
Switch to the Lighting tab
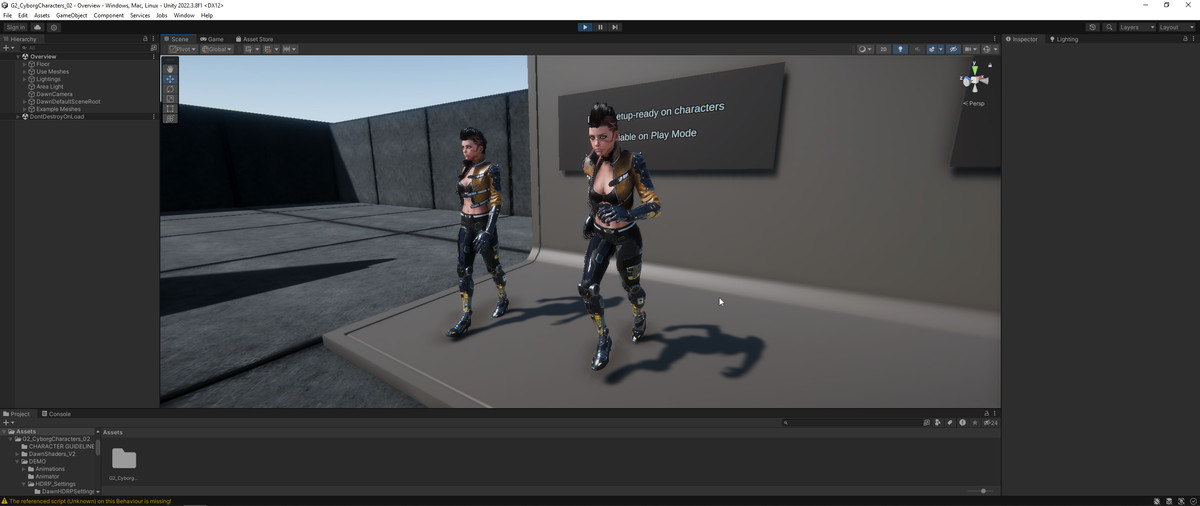tap(1064, 39)
